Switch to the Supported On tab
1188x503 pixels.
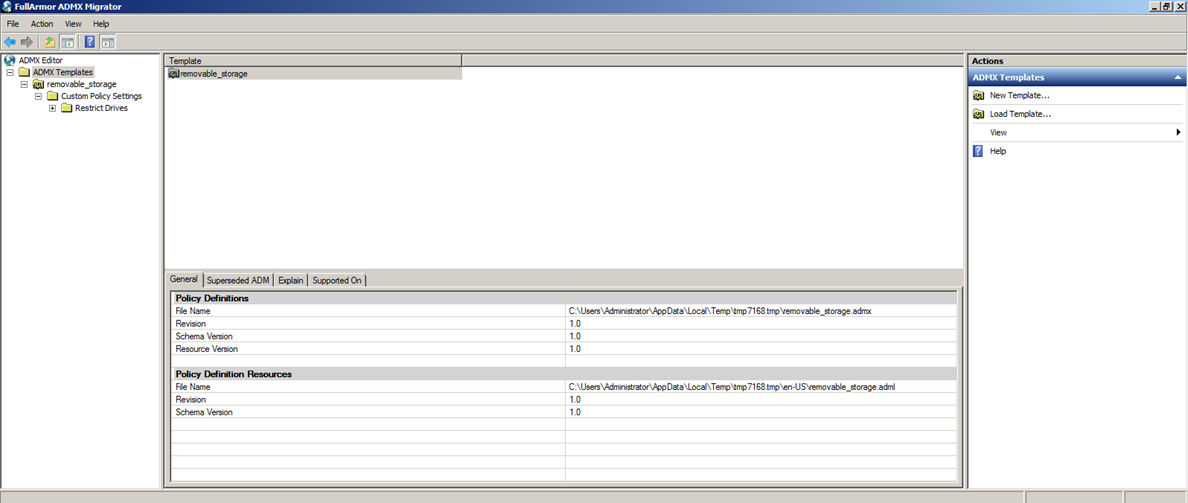pyautogui.click(x=336, y=280)
